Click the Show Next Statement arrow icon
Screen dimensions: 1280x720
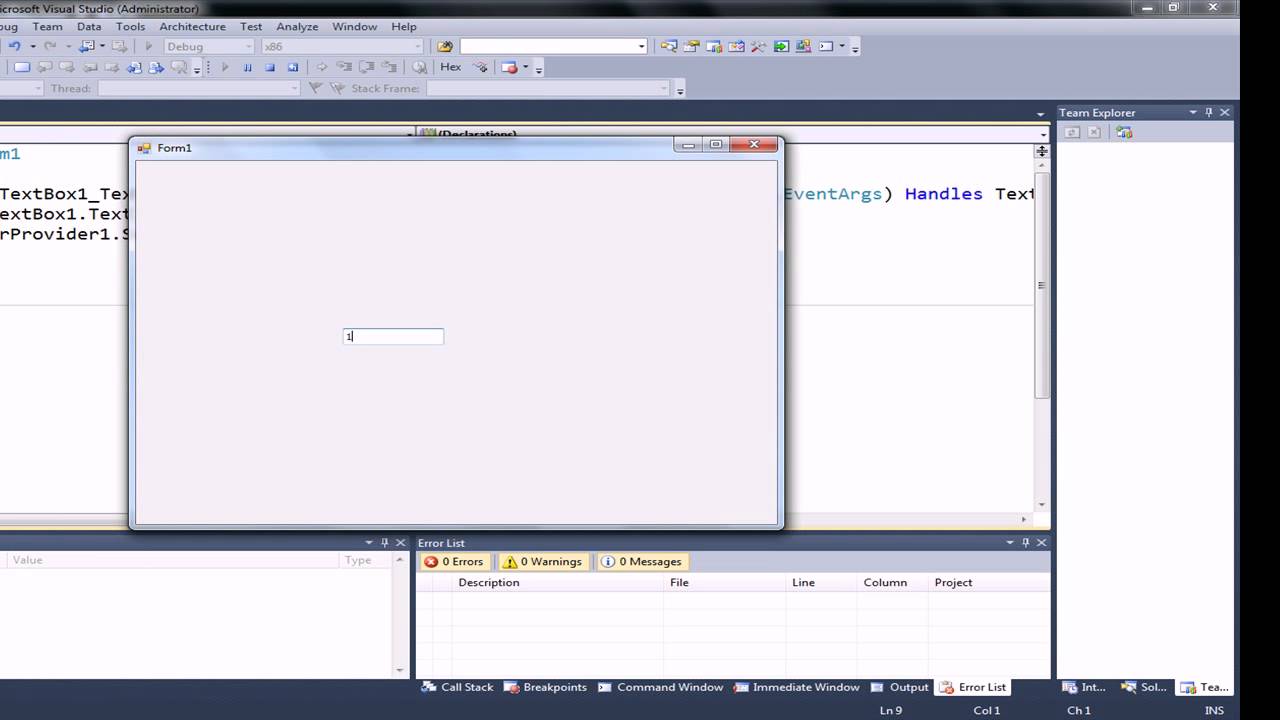(x=322, y=68)
